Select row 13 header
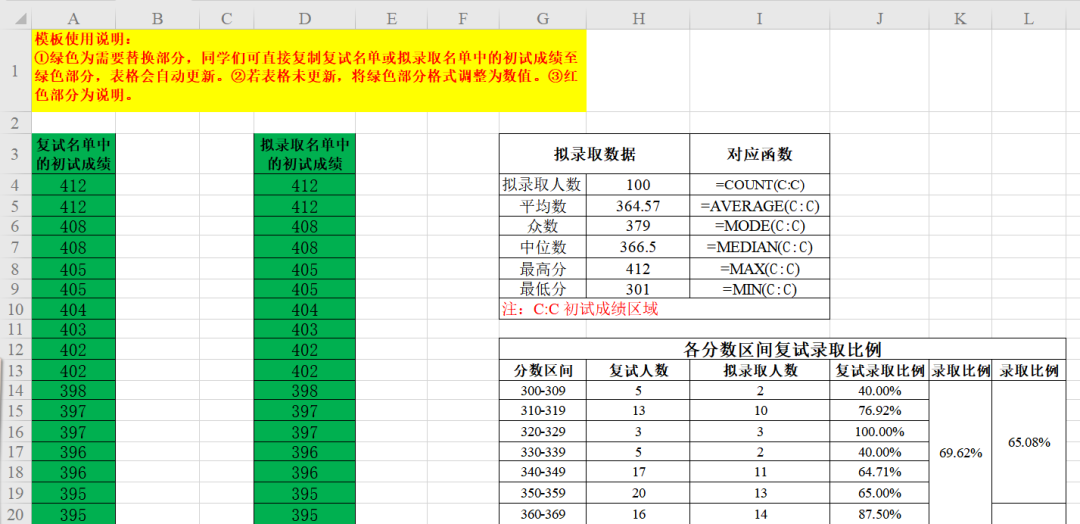1080x524 pixels. (15, 370)
